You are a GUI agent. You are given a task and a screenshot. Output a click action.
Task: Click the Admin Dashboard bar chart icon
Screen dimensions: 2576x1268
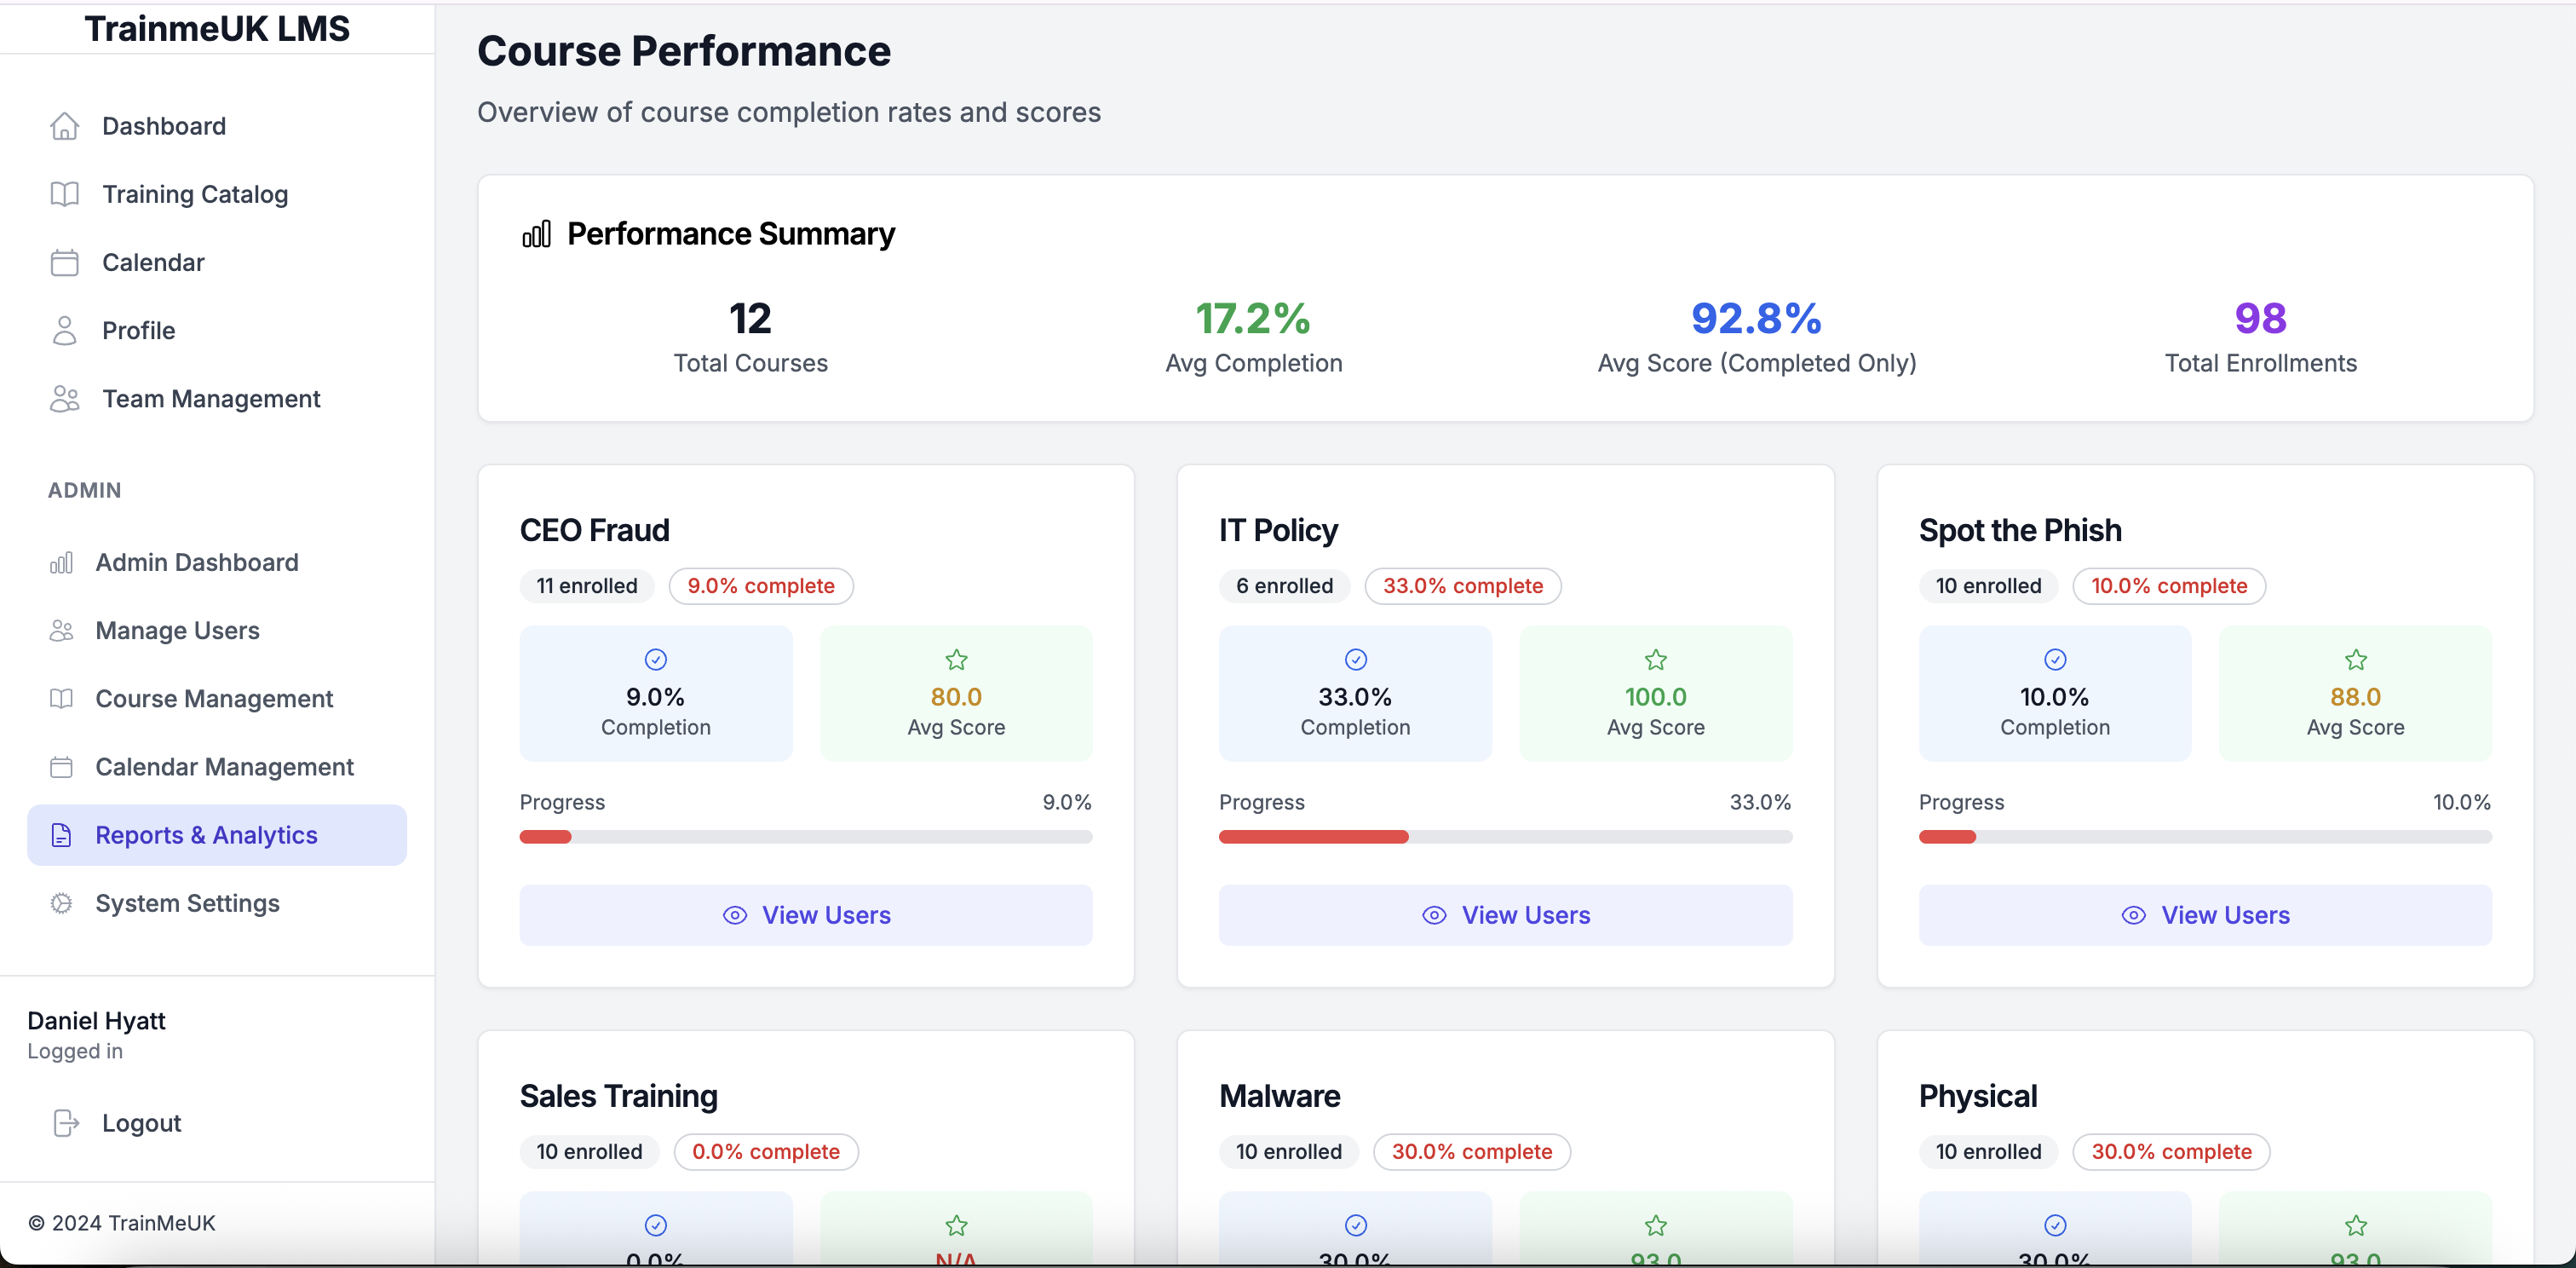pos(61,562)
